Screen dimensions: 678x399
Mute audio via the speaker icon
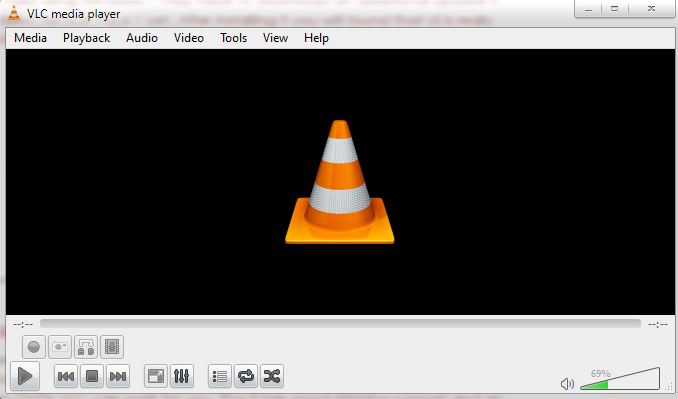[x=567, y=383]
